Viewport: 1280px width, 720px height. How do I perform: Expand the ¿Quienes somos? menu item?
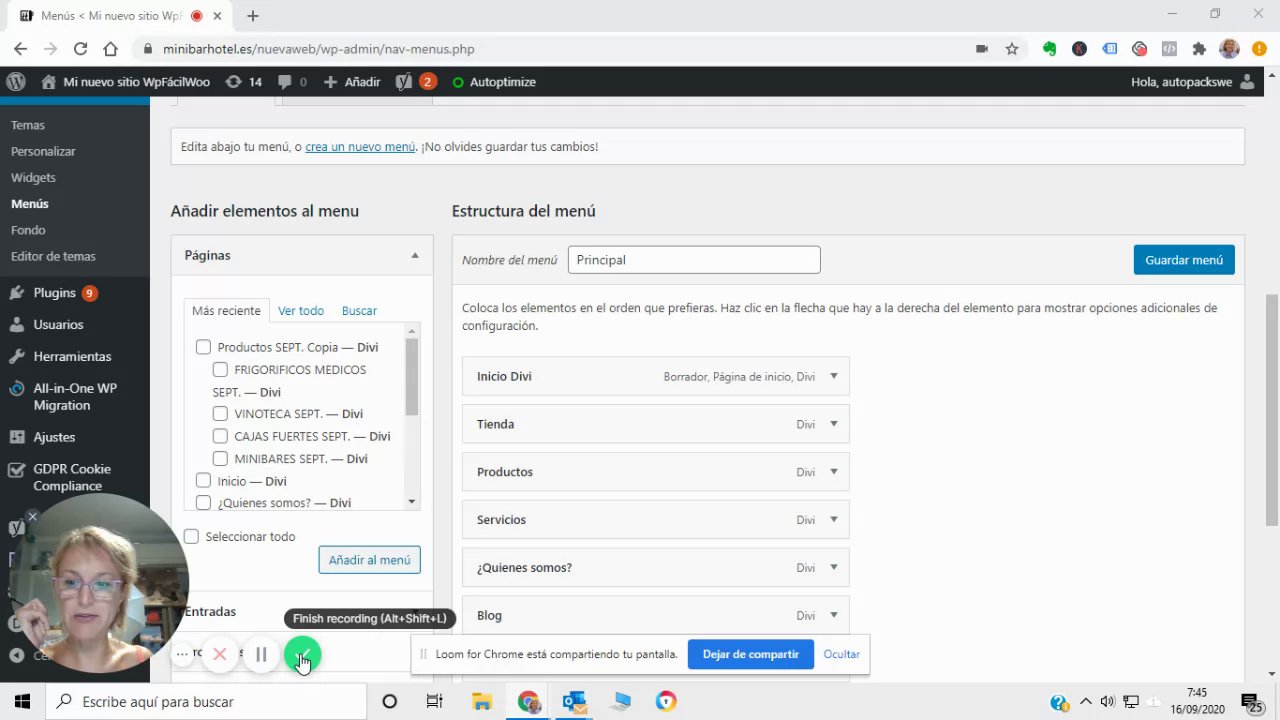pyautogui.click(x=834, y=568)
